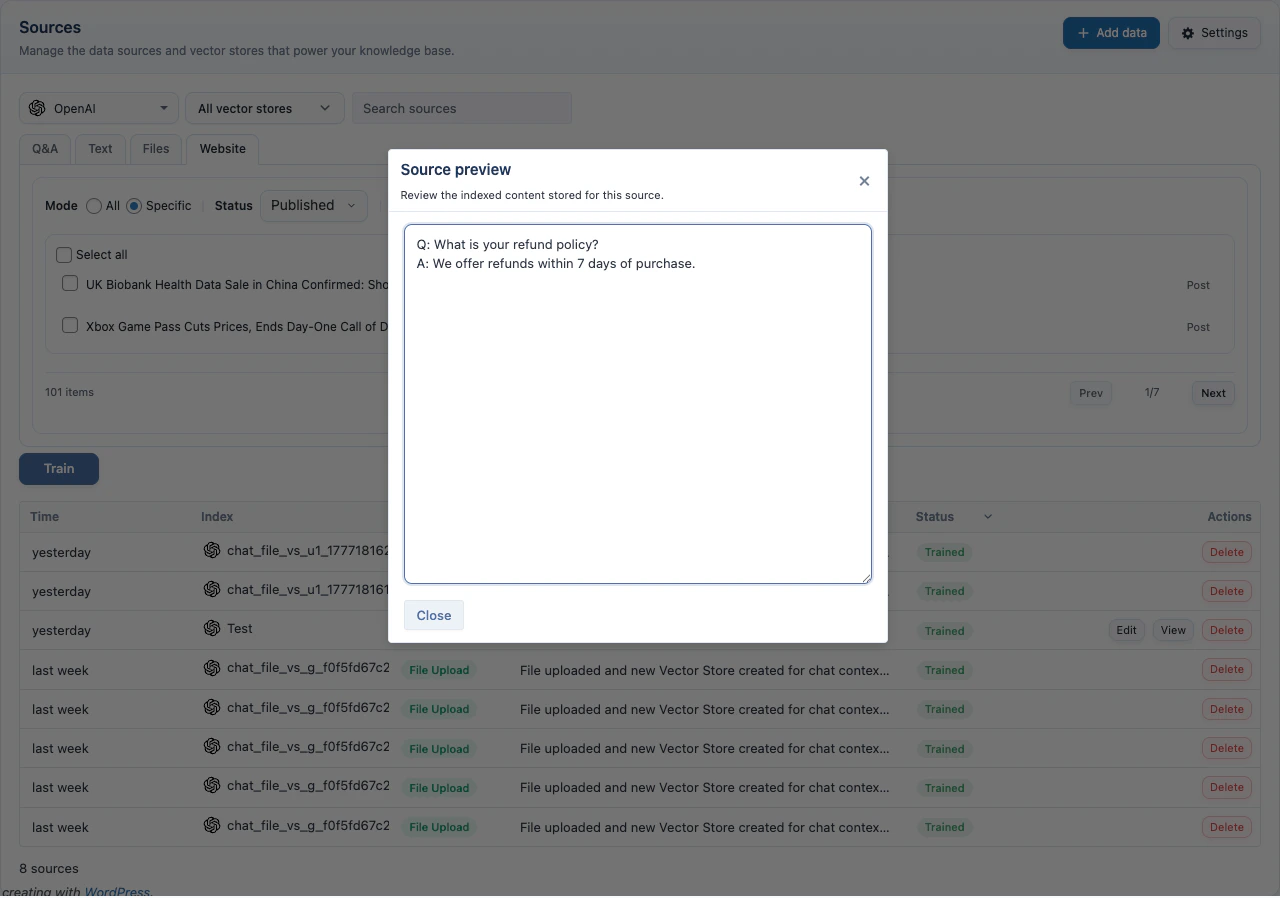Expand the All vector stores dropdown
The width and height of the screenshot is (1280, 898).
click(263, 108)
